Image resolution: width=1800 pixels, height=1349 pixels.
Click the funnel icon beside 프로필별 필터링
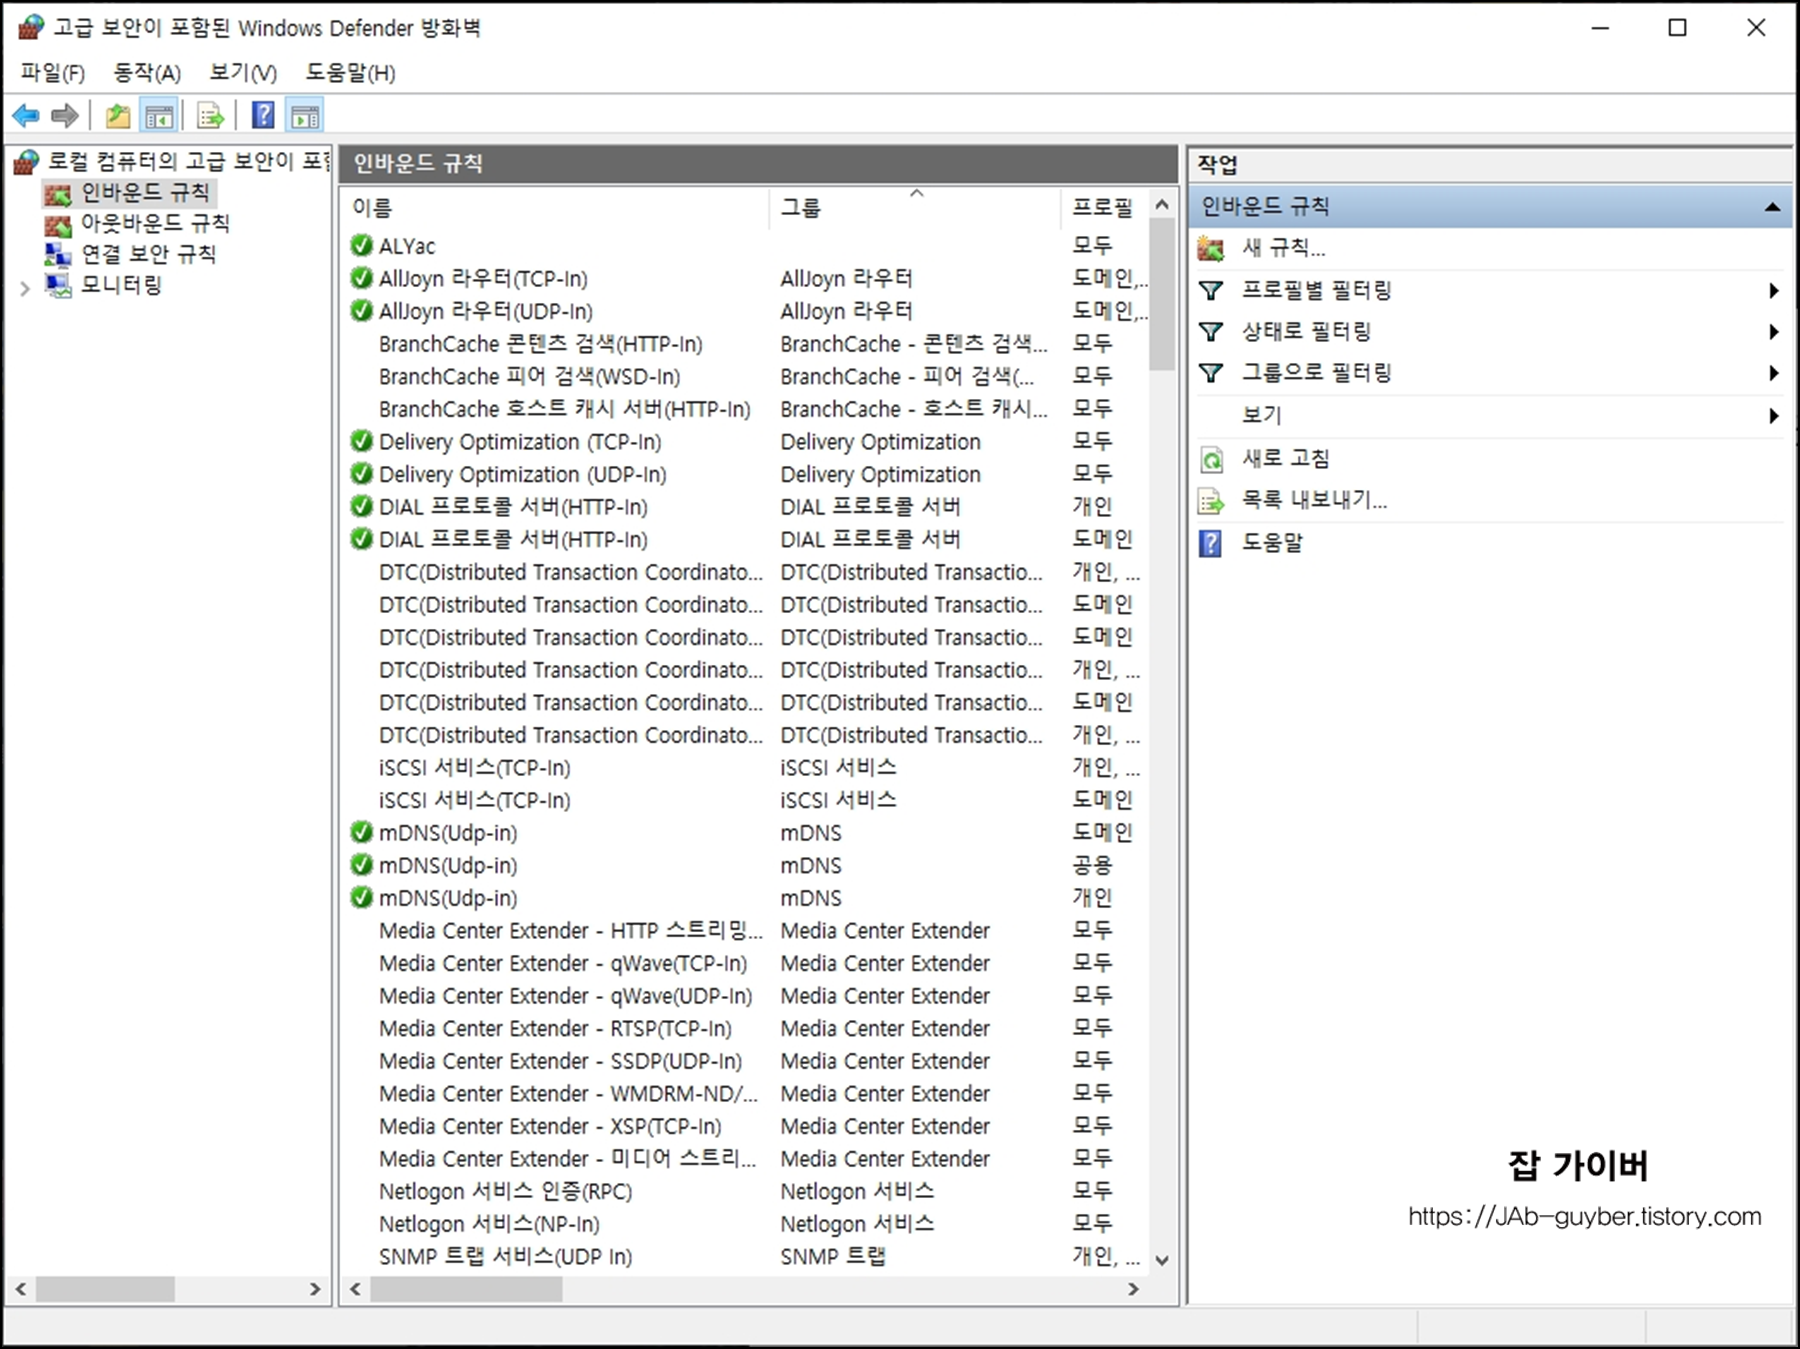pos(1211,291)
